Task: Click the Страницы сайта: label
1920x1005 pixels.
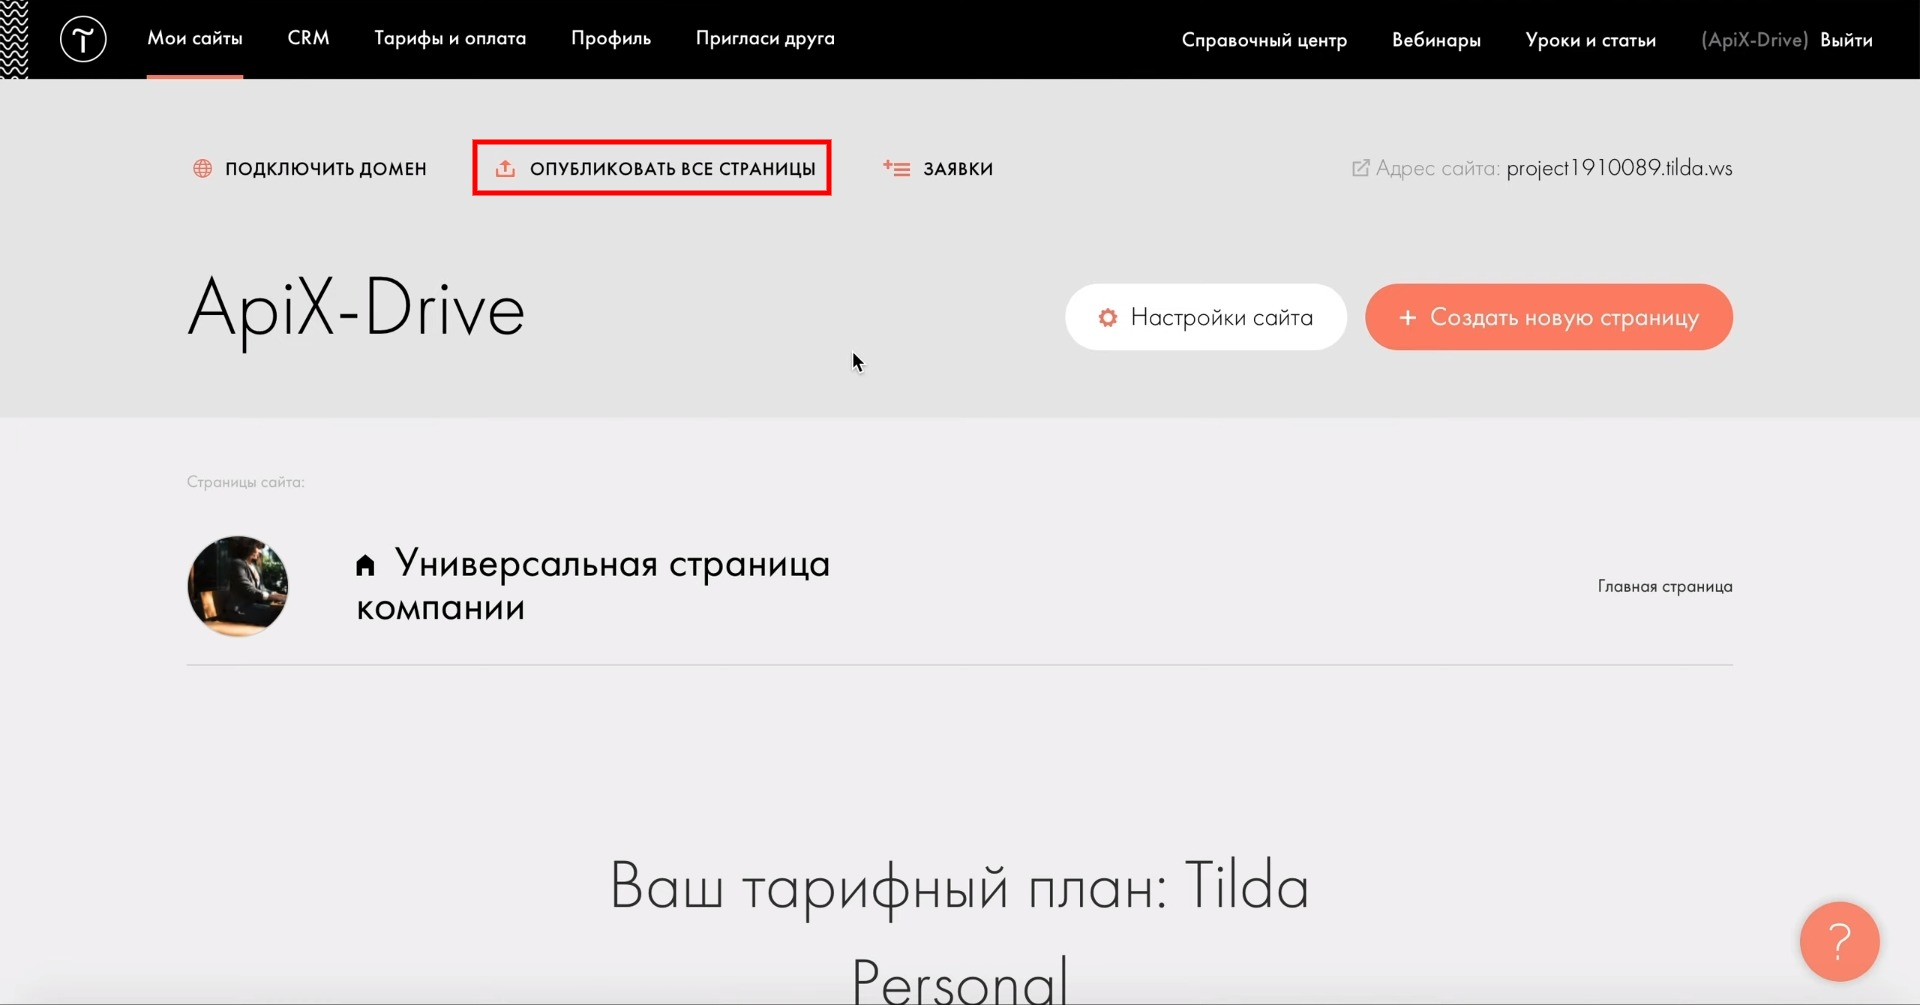Action: point(245,482)
